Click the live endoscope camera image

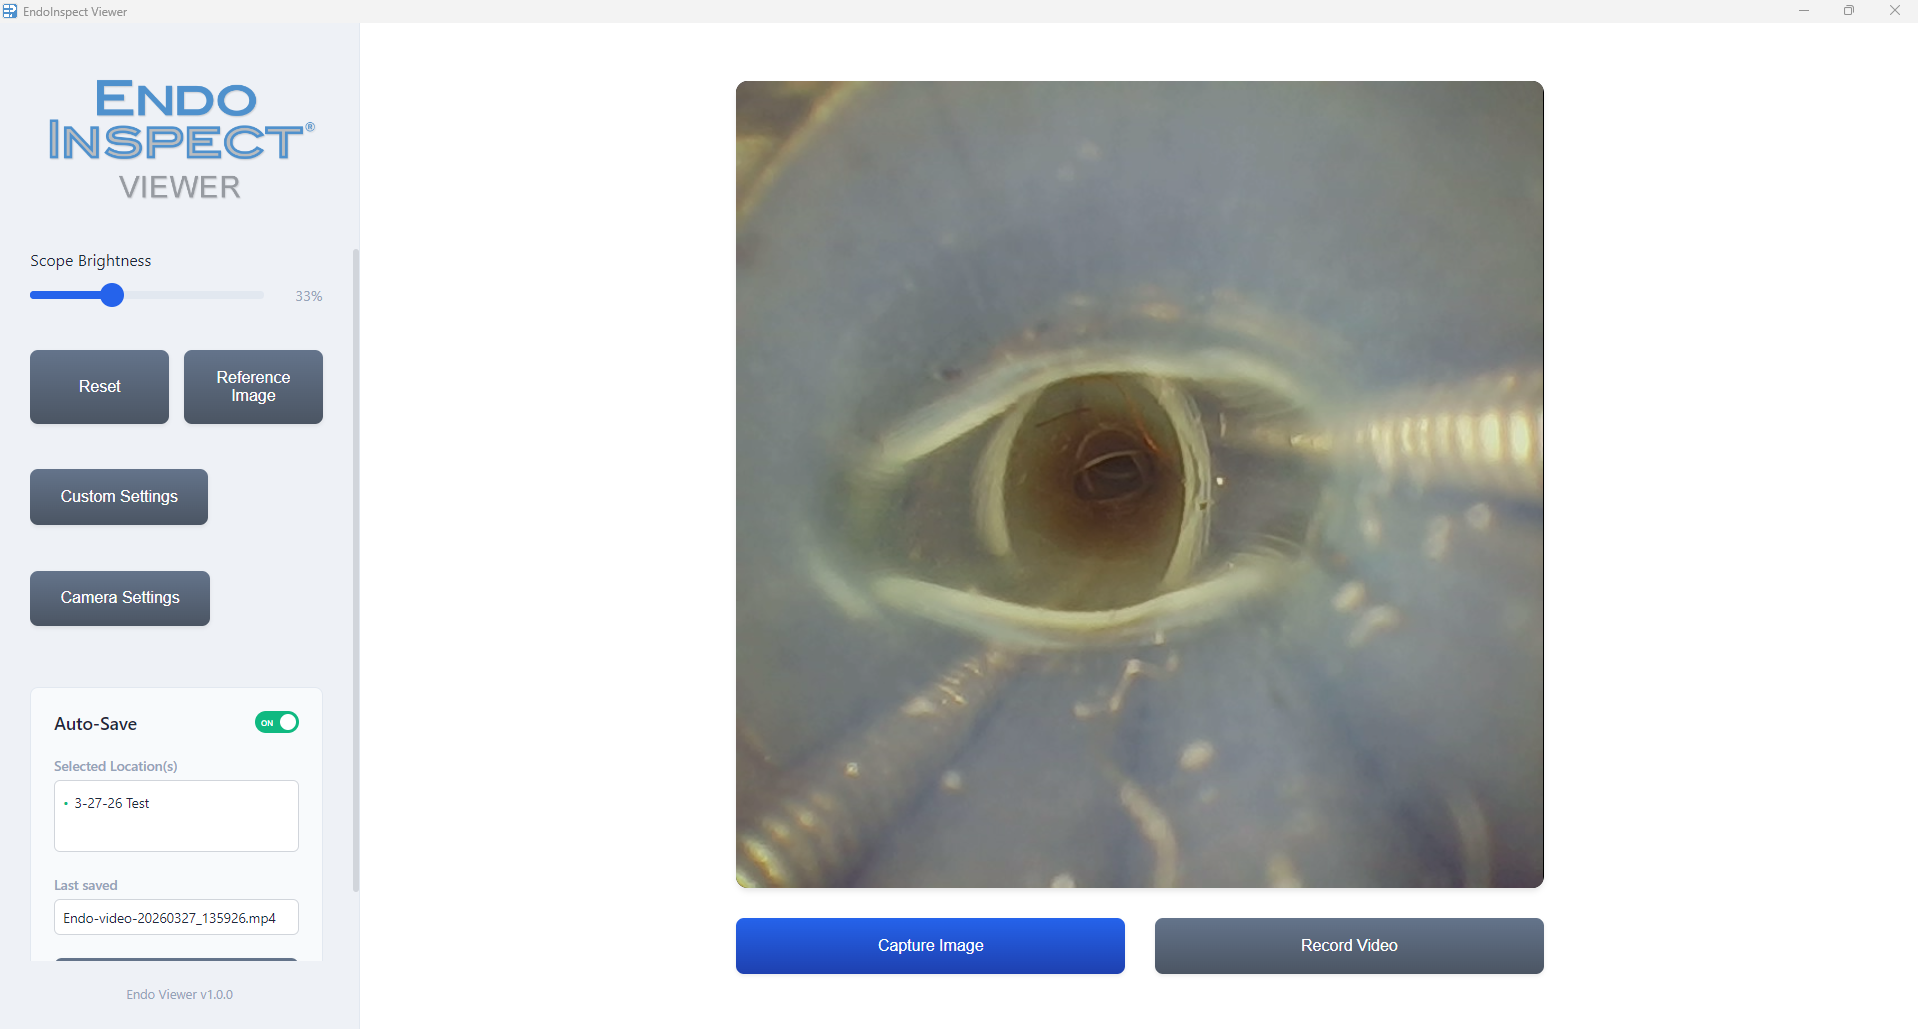[1139, 484]
